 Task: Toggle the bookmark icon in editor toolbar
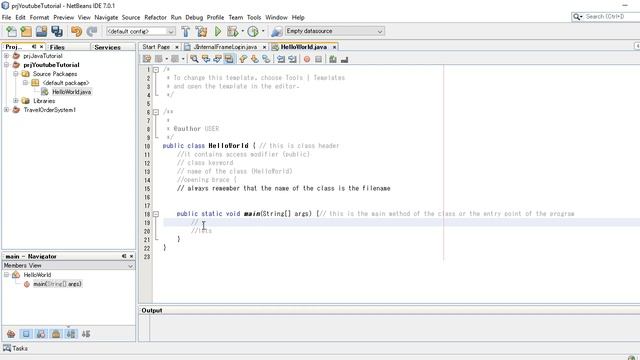tap(266, 59)
